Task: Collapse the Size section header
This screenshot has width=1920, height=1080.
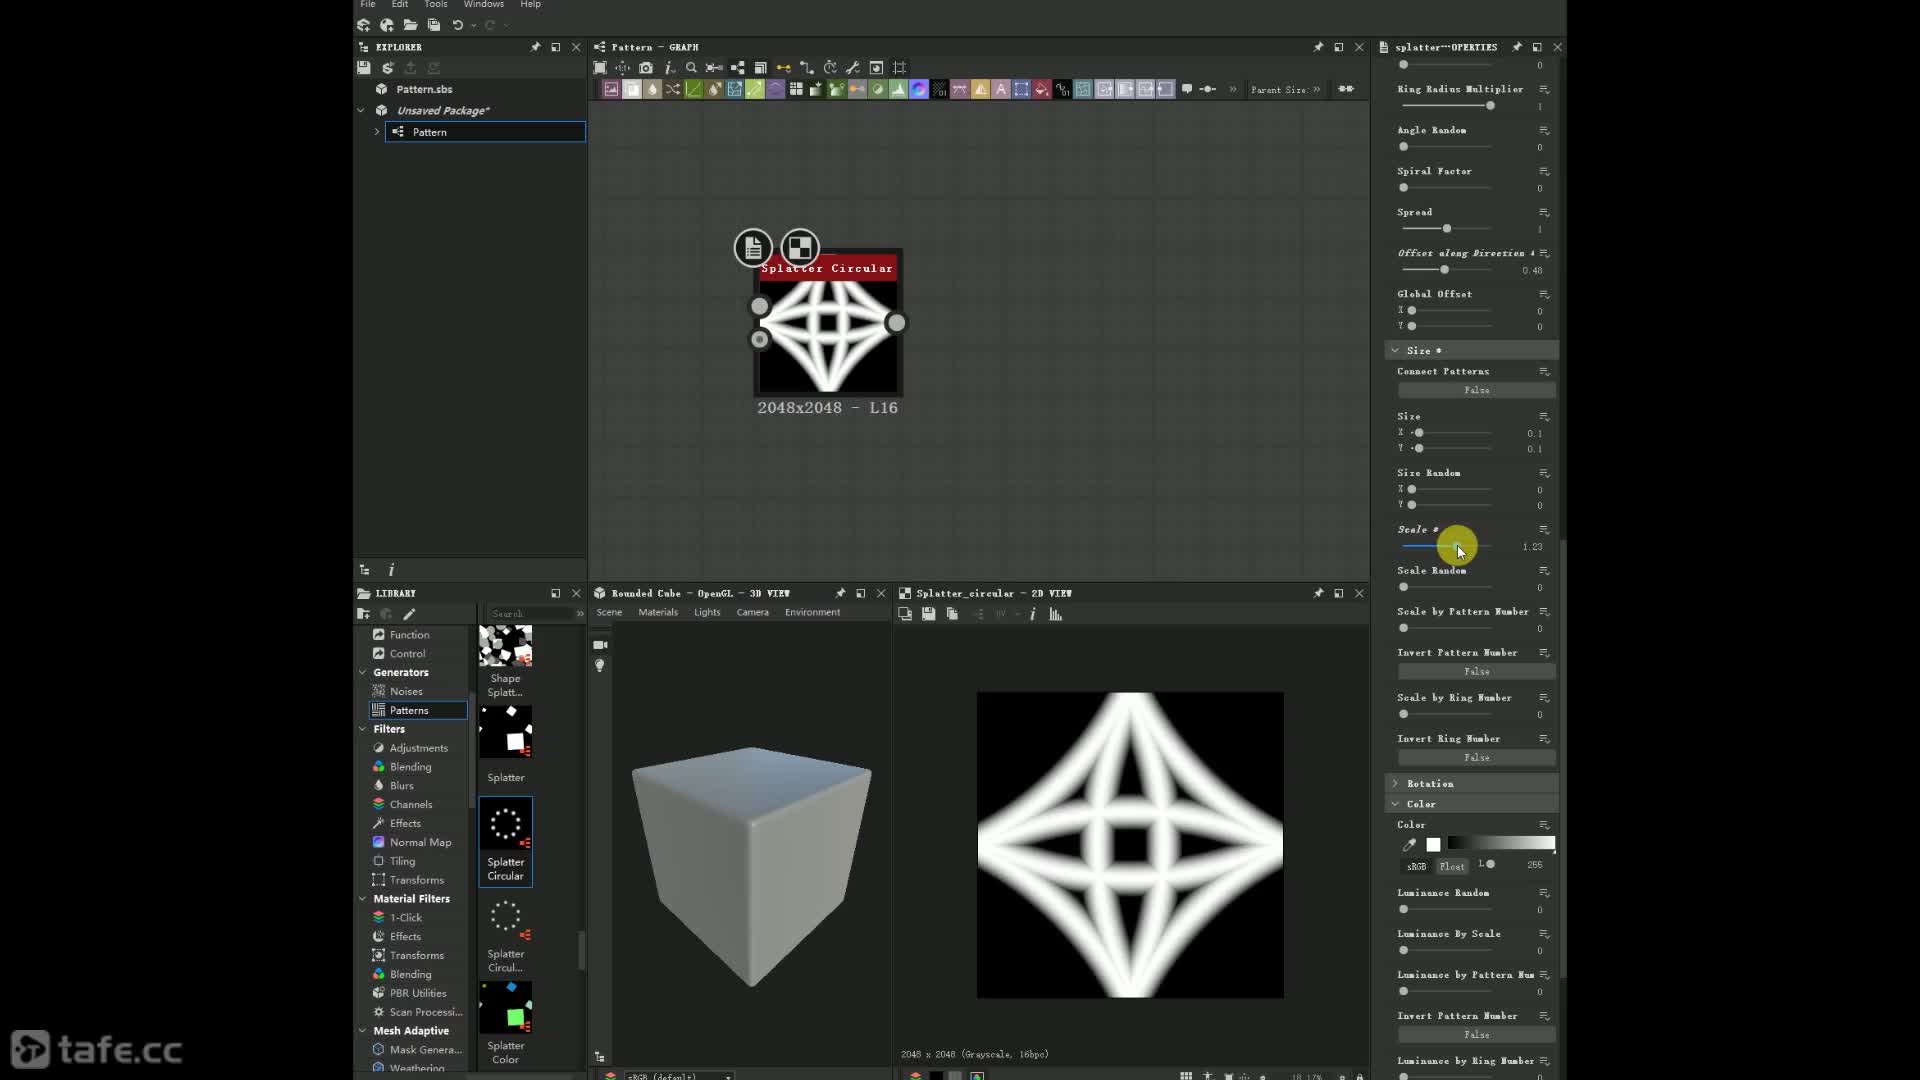Action: tap(1472, 351)
